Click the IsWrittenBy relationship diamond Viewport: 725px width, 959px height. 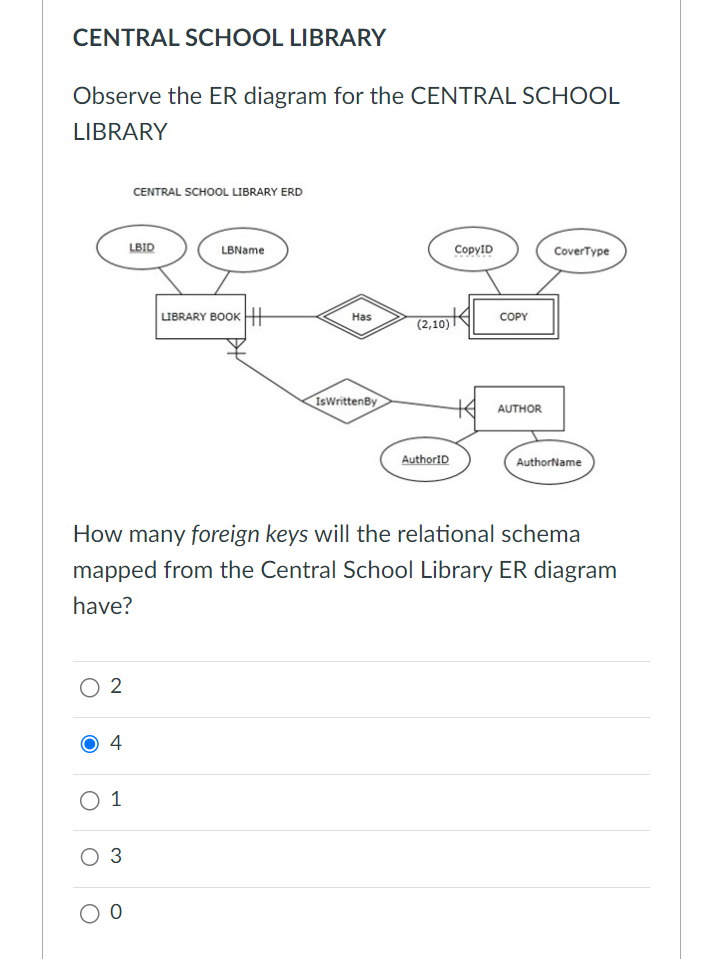pos(345,400)
